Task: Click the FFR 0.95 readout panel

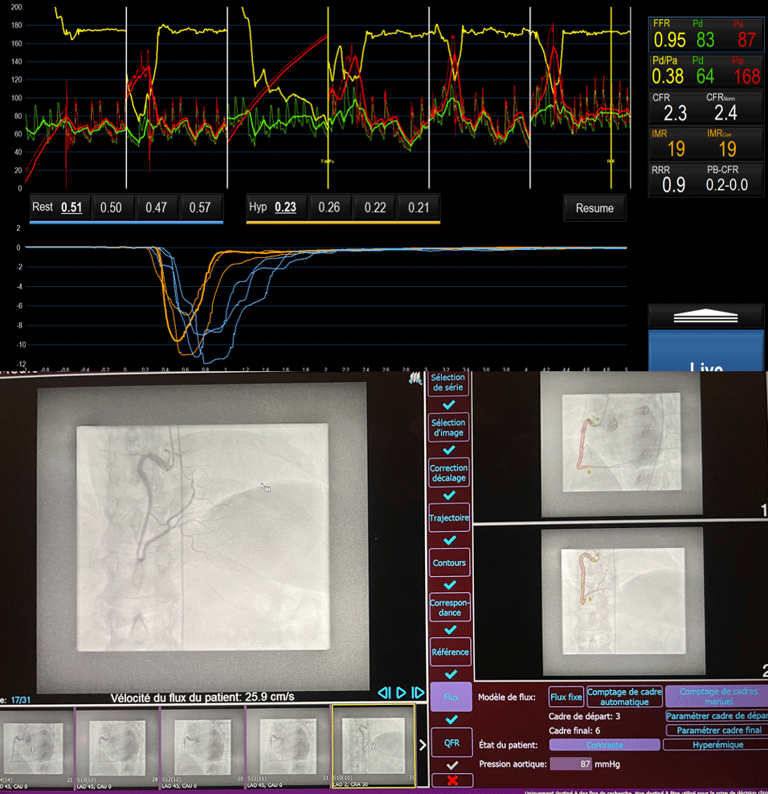Action: pyautogui.click(x=706, y=34)
